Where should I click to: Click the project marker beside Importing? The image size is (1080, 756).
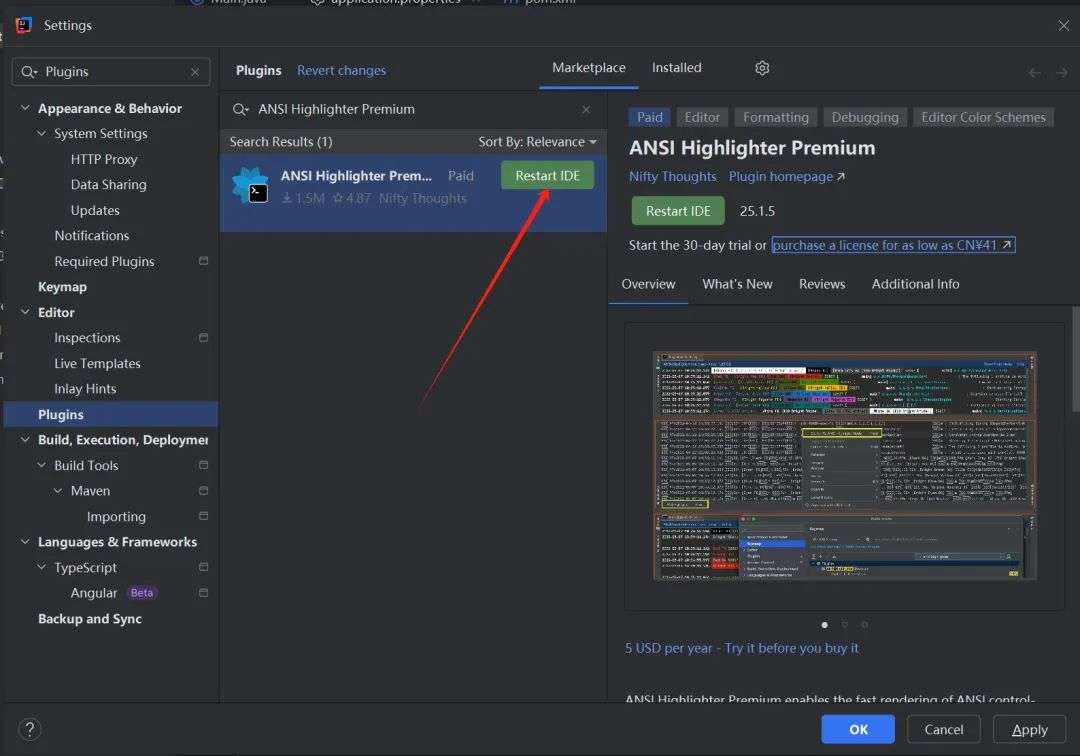coord(203,516)
